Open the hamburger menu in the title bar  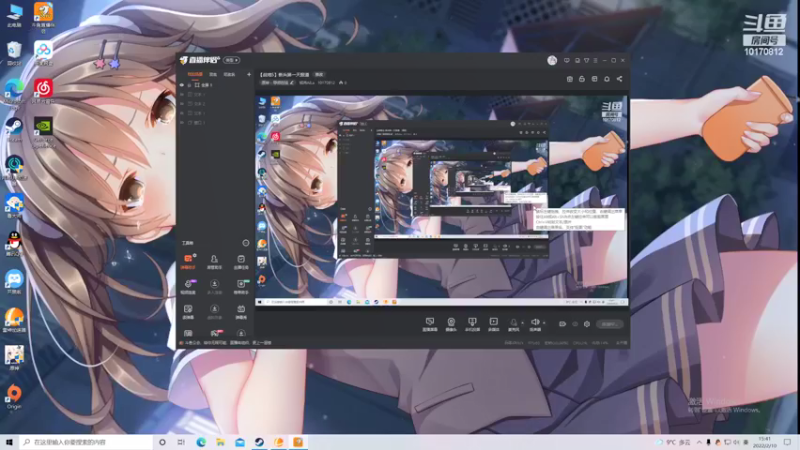pyautogui.click(x=595, y=60)
